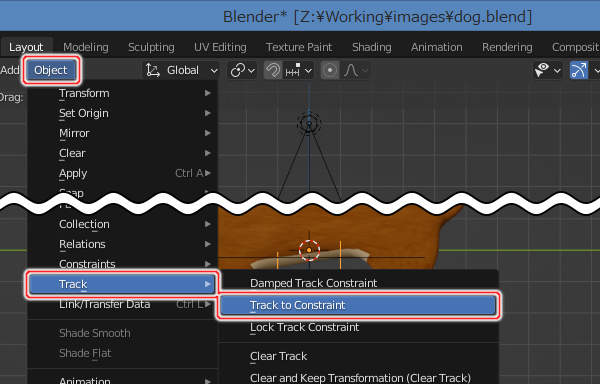Open the viewport object visibility eye dropdown

coord(547,70)
